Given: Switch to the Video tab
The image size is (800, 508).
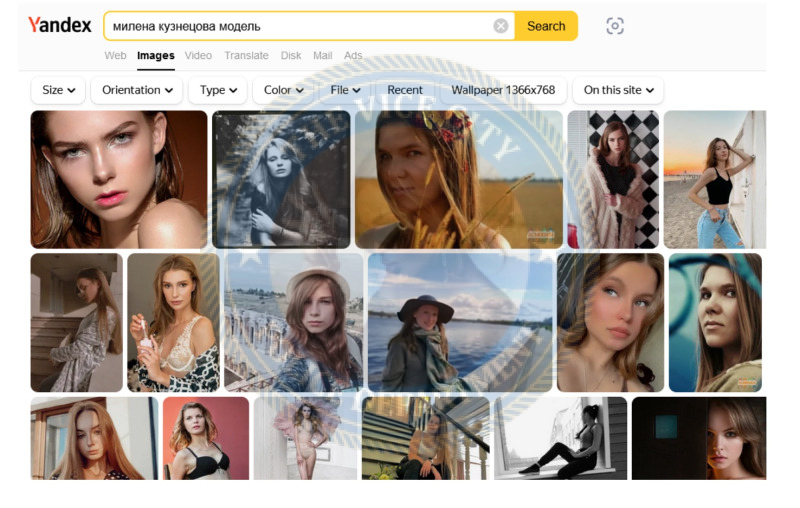Looking at the screenshot, I should click(x=198, y=56).
